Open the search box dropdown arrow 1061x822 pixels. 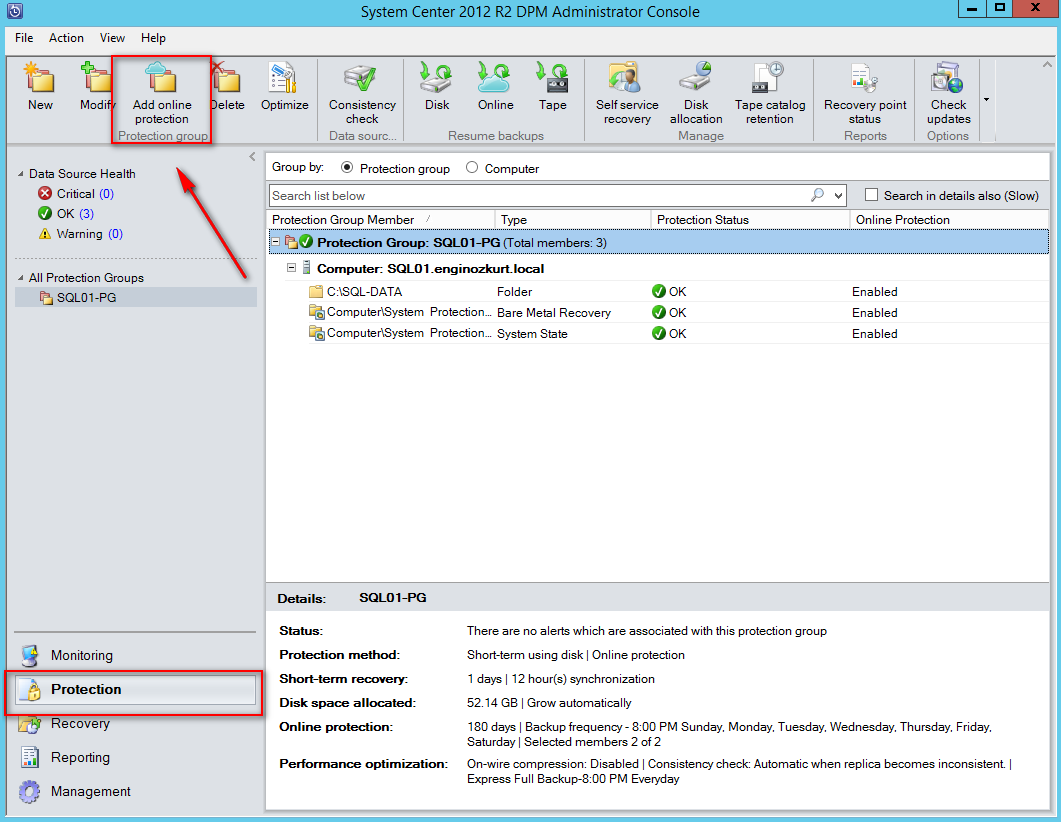tap(838, 196)
